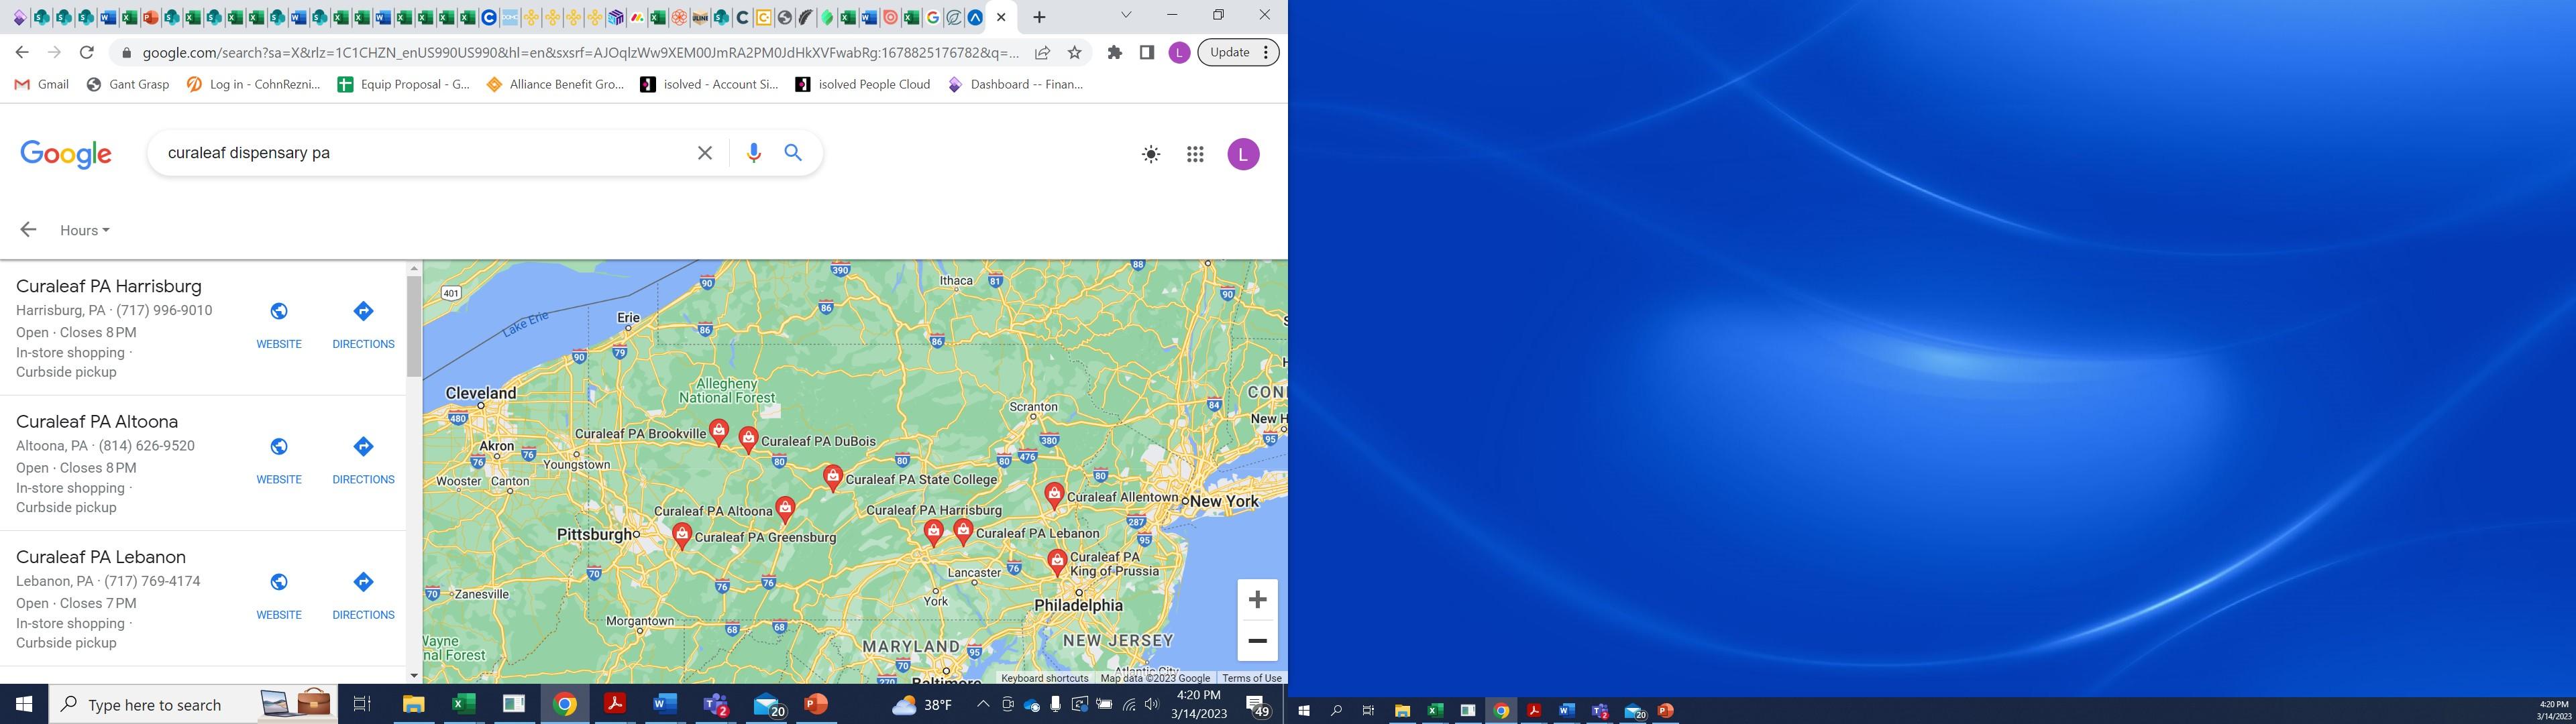Image resolution: width=2576 pixels, height=724 pixels.
Task: Zoom in on the map
Action: tap(1257, 599)
